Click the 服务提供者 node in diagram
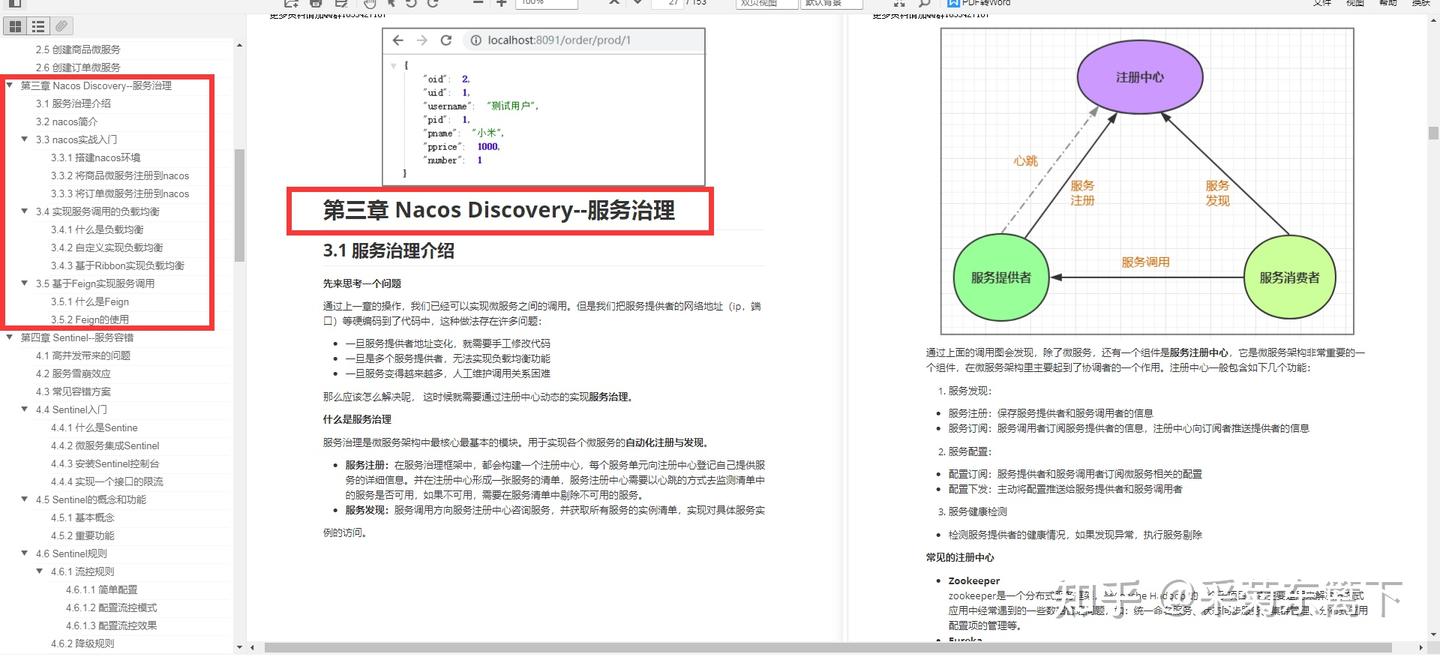Image resolution: width=1440 pixels, height=657 pixels. coord(1001,277)
